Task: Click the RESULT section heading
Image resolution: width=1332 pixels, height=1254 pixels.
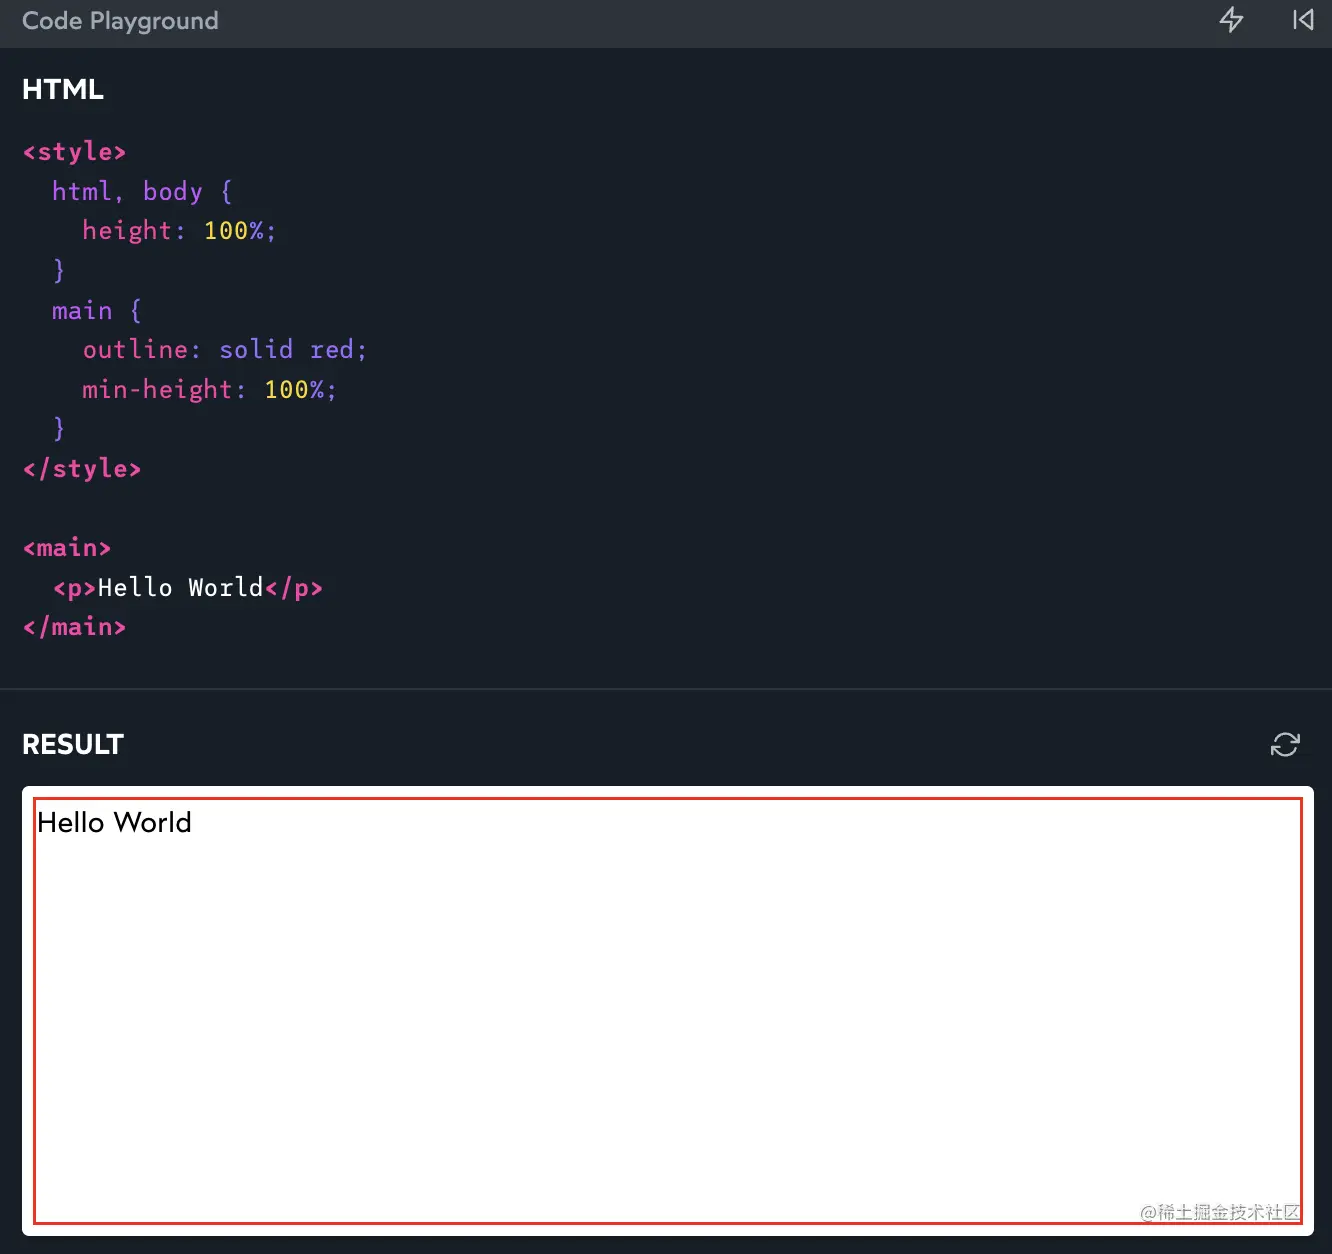Action: (x=73, y=745)
